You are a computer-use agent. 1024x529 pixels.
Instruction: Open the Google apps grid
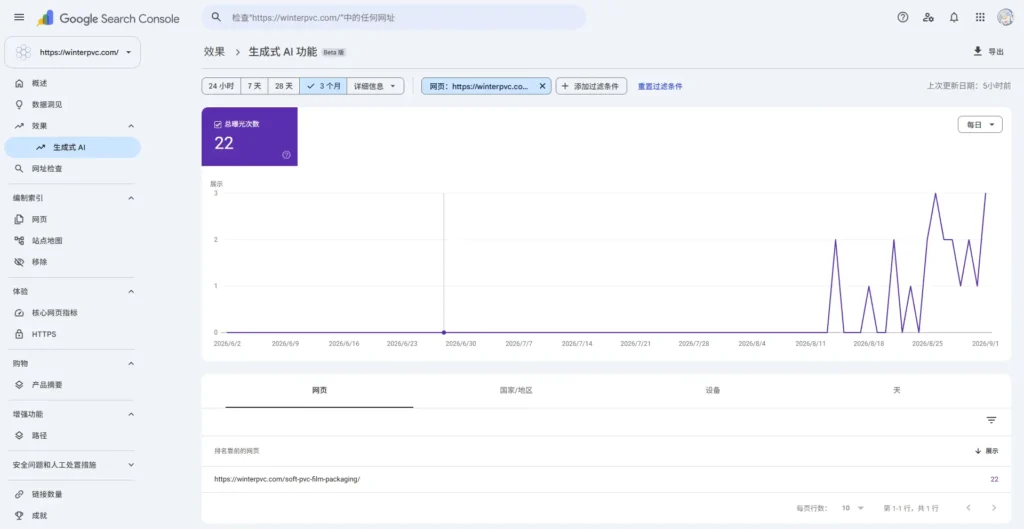(x=980, y=18)
